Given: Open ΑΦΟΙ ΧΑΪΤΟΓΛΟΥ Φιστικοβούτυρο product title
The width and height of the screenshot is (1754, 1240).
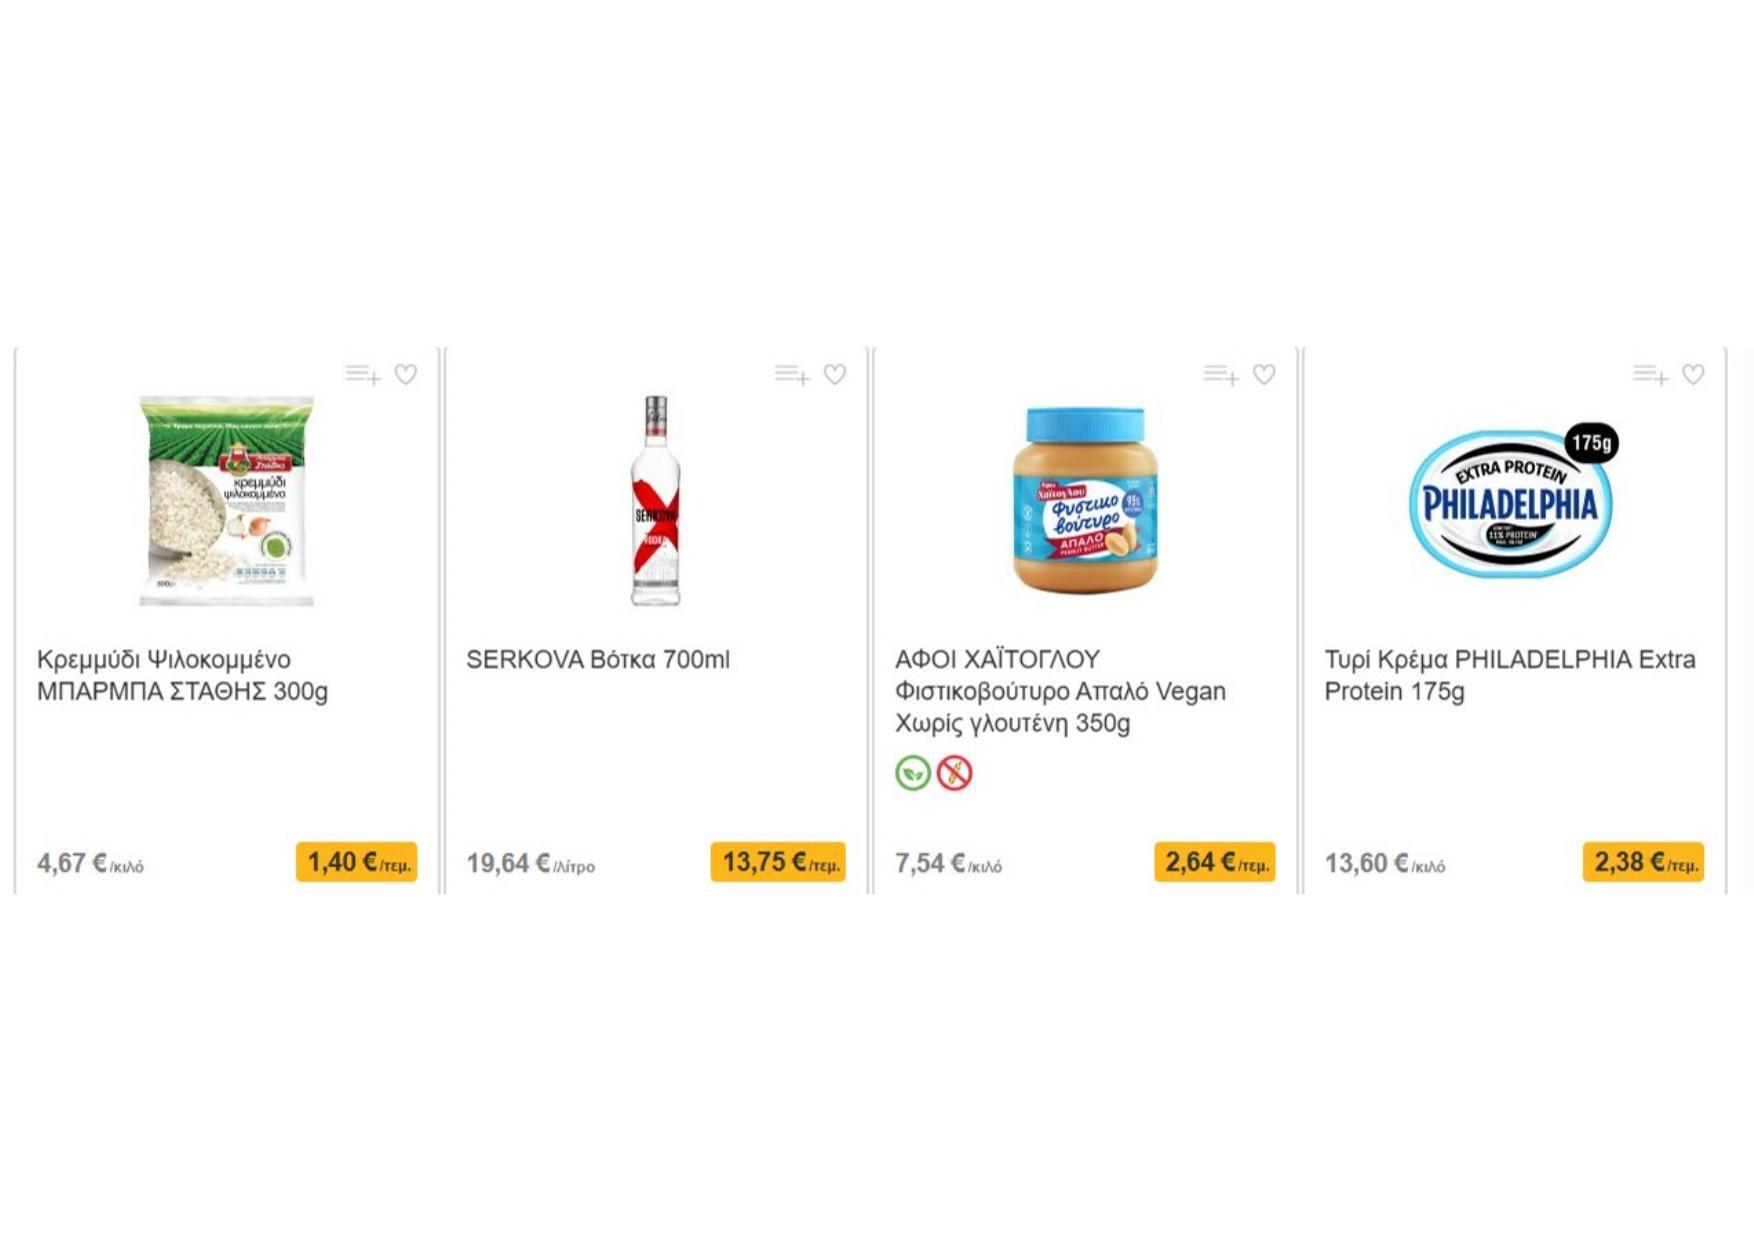Looking at the screenshot, I should click(x=1060, y=691).
